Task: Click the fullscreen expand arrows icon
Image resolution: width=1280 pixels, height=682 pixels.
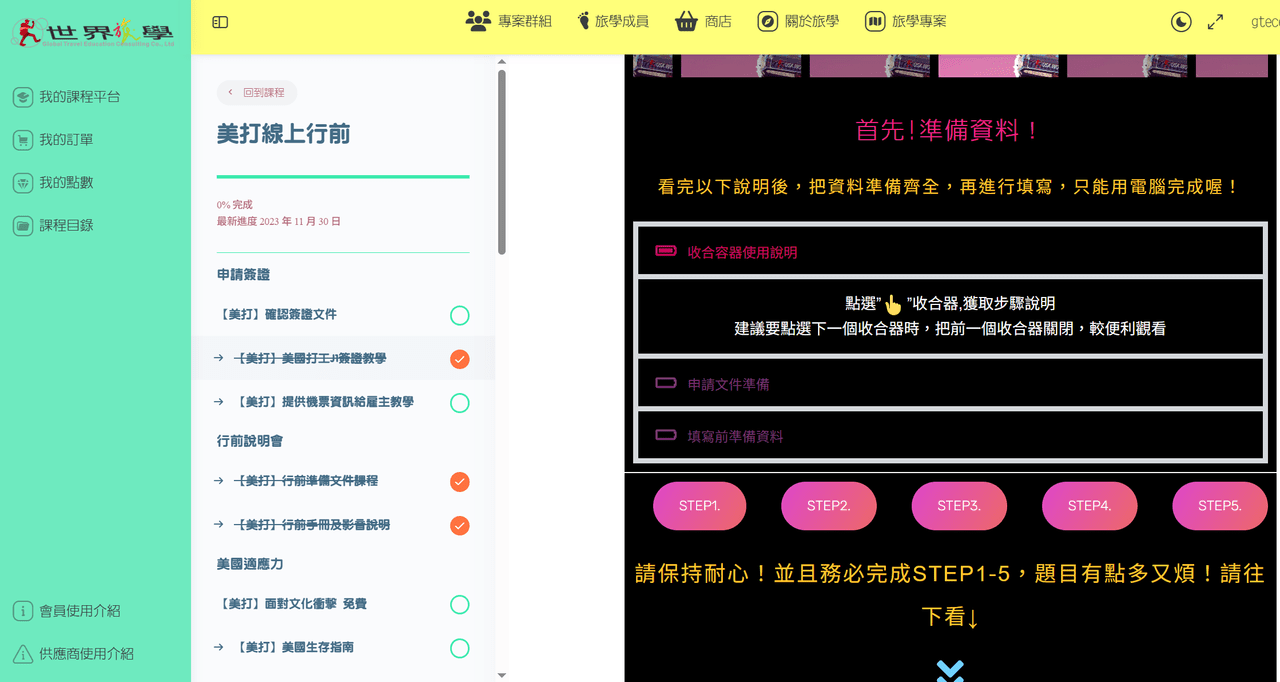Action: (1215, 22)
